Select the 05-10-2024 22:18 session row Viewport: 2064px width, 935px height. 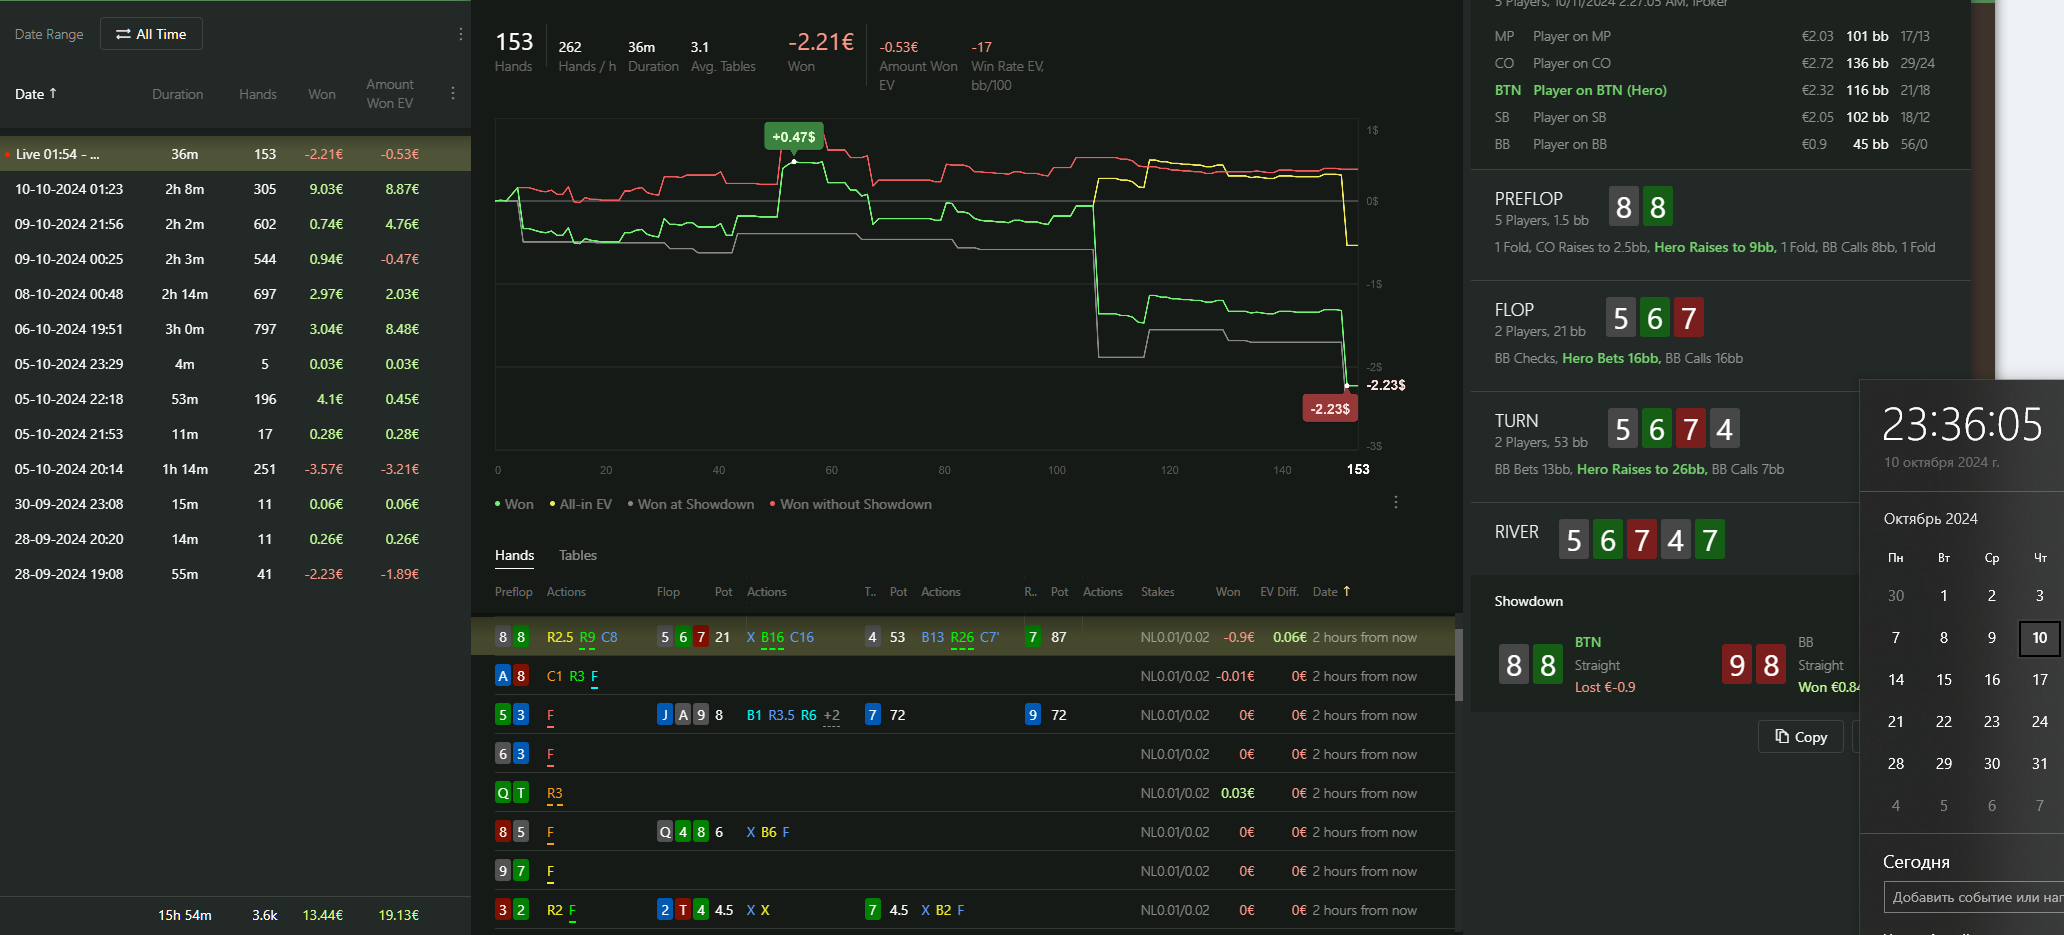[x=235, y=399]
